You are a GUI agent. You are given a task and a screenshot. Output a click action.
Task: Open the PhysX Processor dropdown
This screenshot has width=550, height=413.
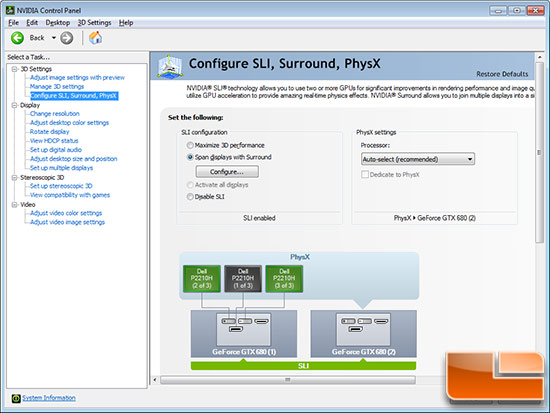click(x=418, y=159)
